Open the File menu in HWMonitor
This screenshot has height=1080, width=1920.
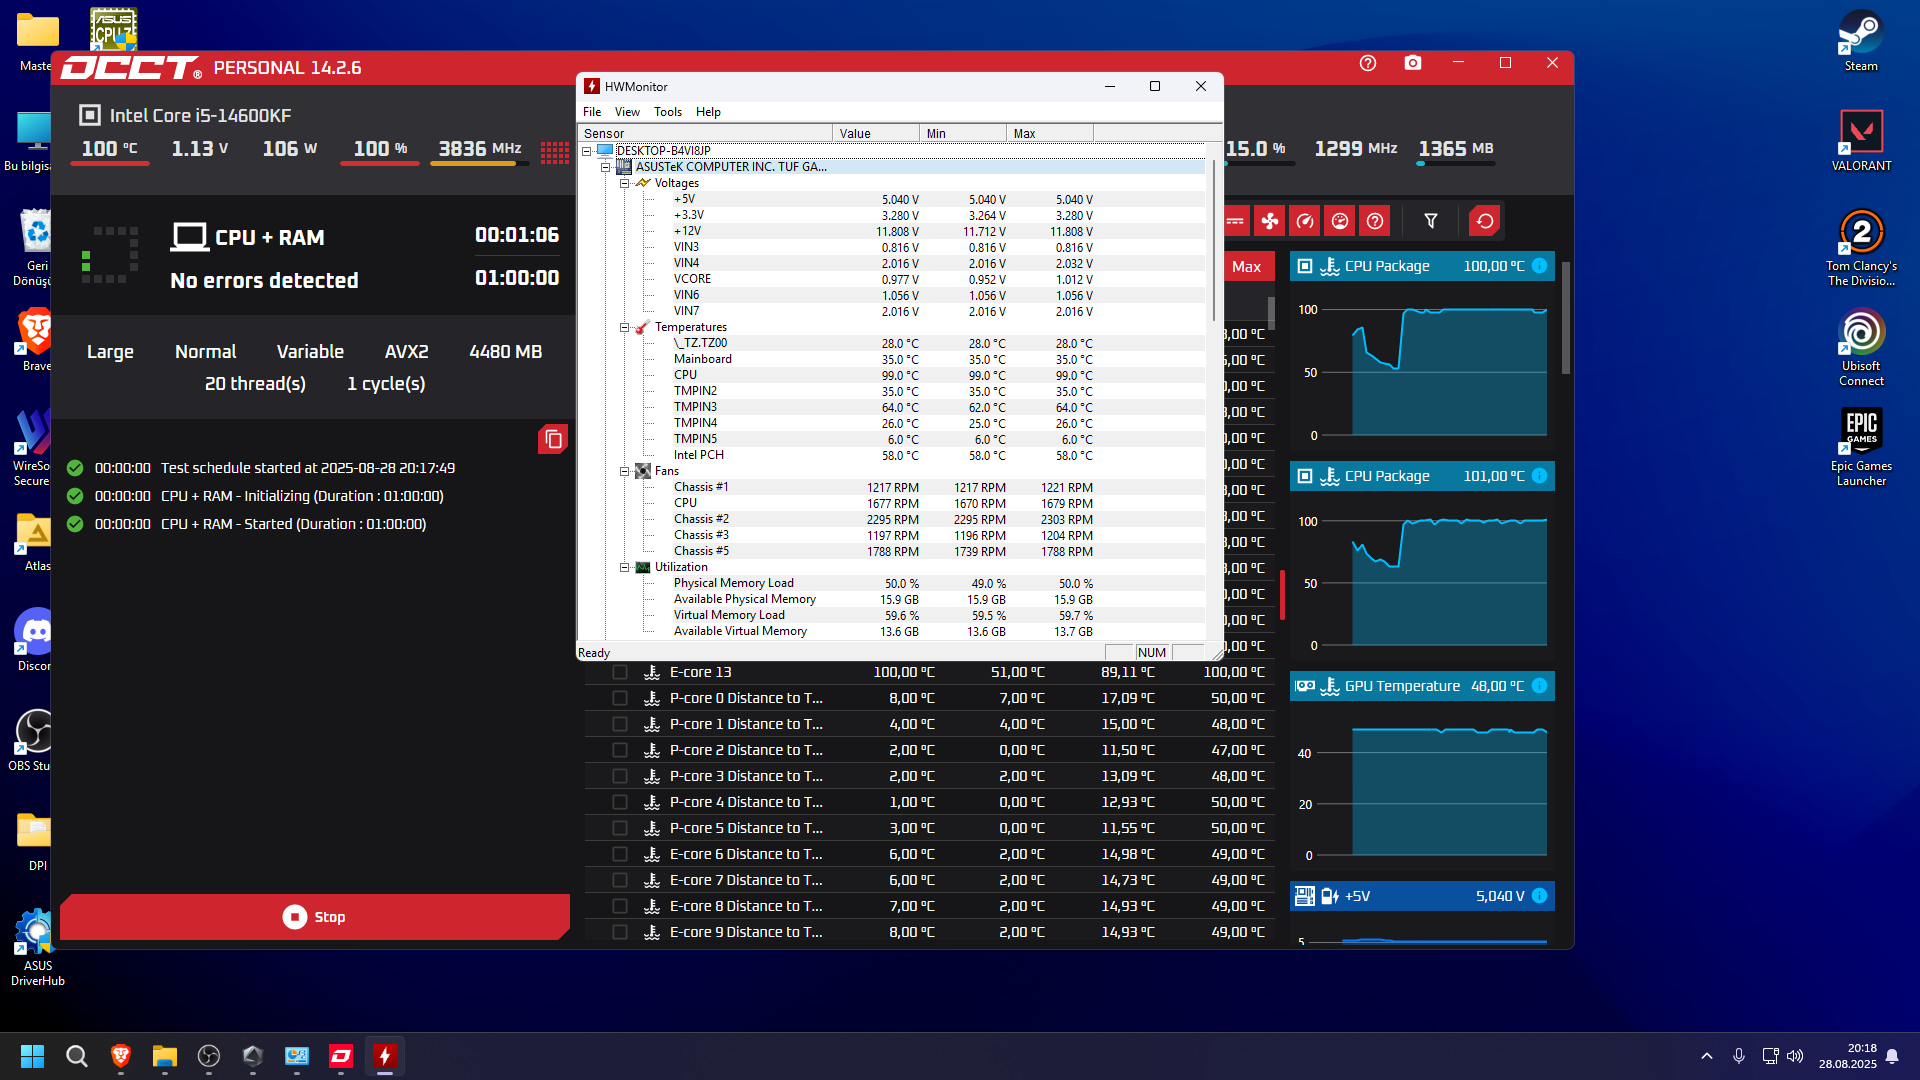click(592, 112)
